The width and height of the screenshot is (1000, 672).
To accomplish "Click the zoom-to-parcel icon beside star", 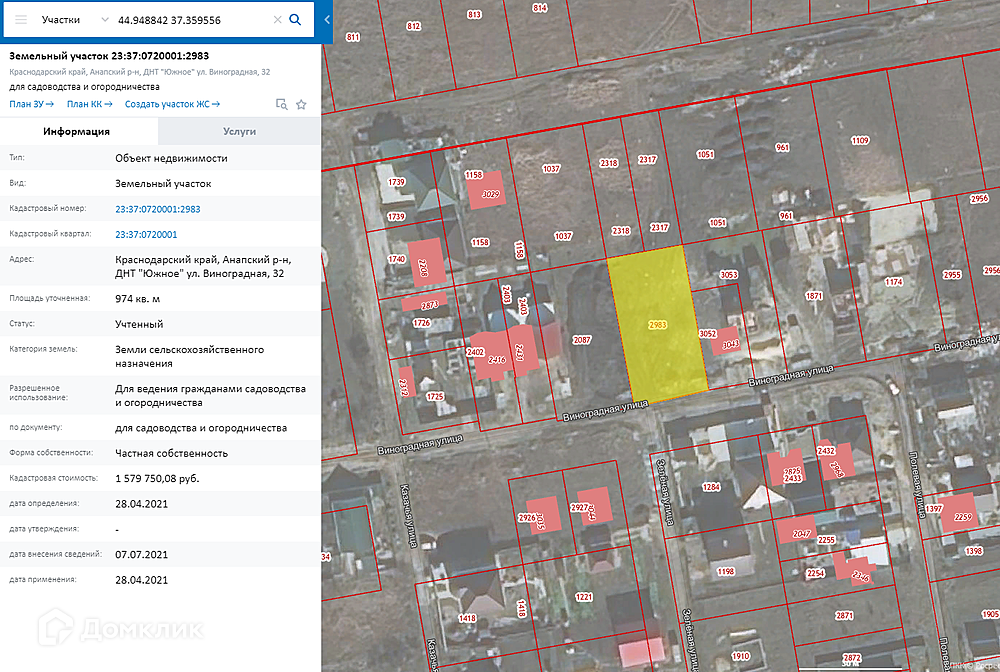I will [x=282, y=104].
